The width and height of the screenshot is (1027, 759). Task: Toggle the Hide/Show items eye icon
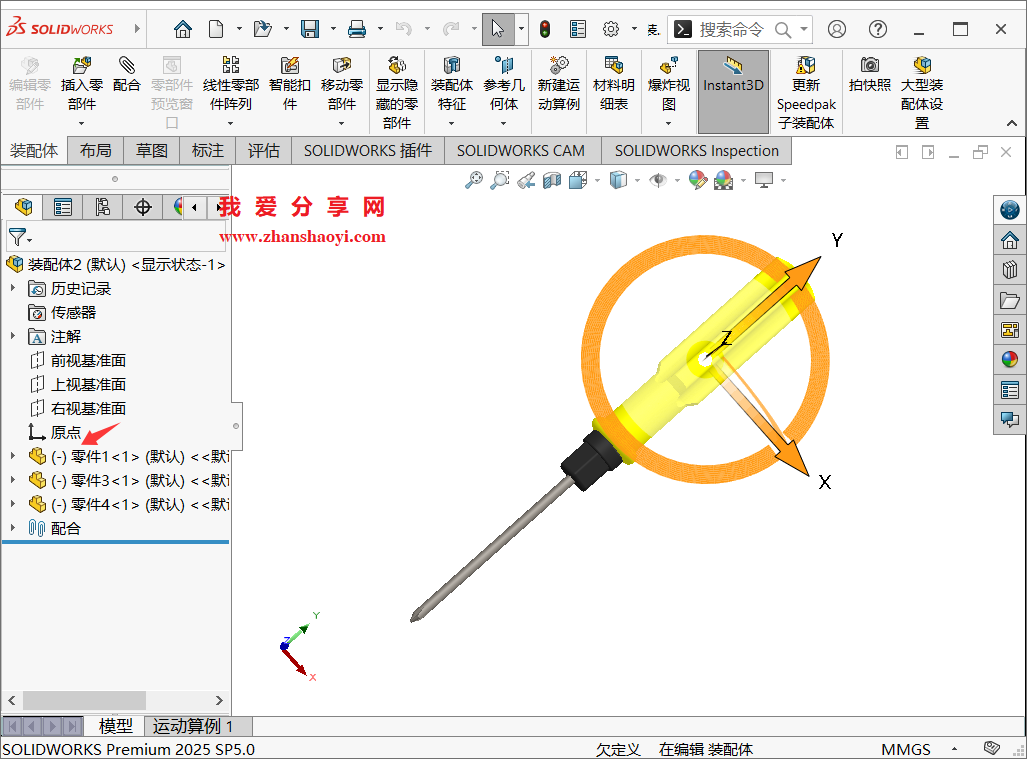pos(658,179)
